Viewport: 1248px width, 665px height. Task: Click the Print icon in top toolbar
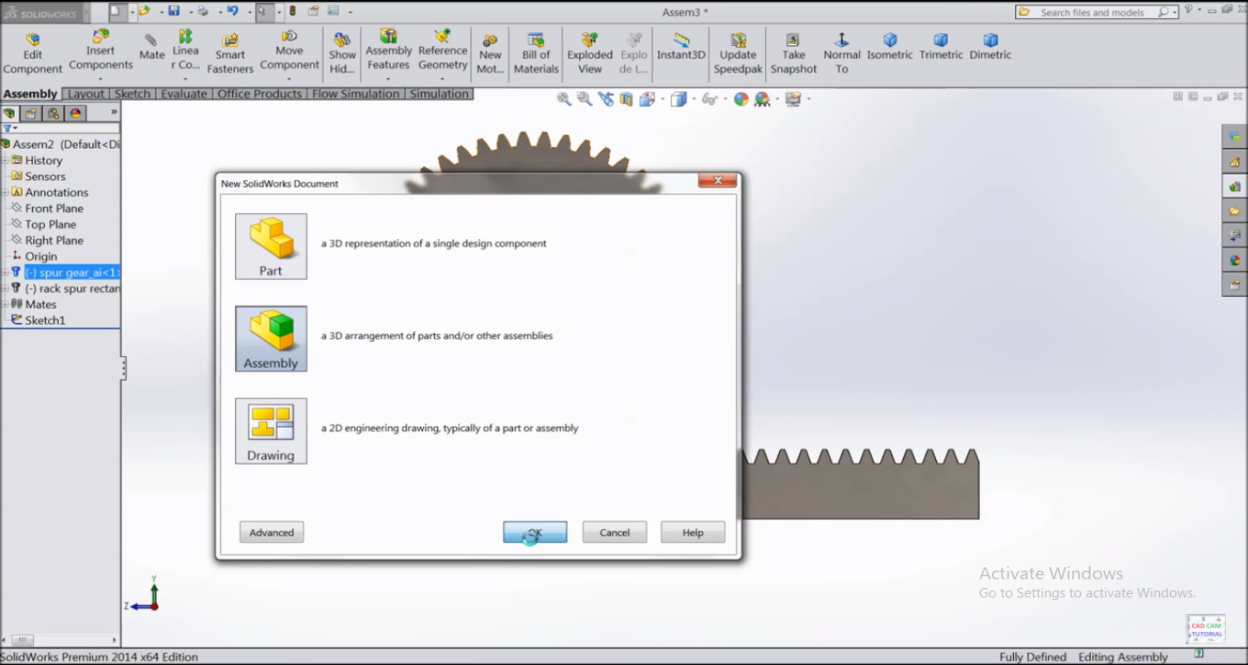pos(203,11)
